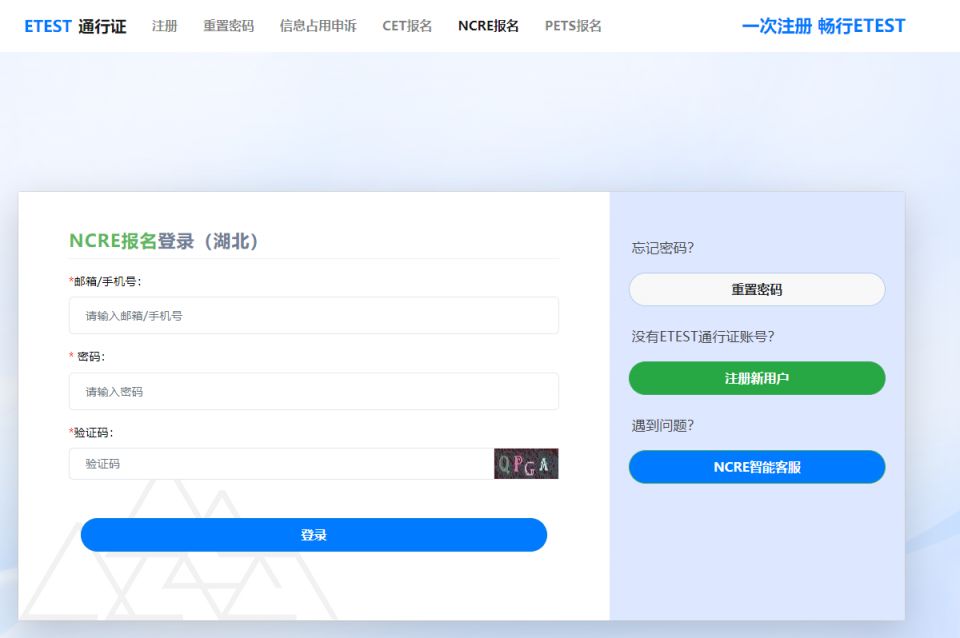Open the 重置密码 nav item
This screenshot has height=638, width=960.
[228, 26]
